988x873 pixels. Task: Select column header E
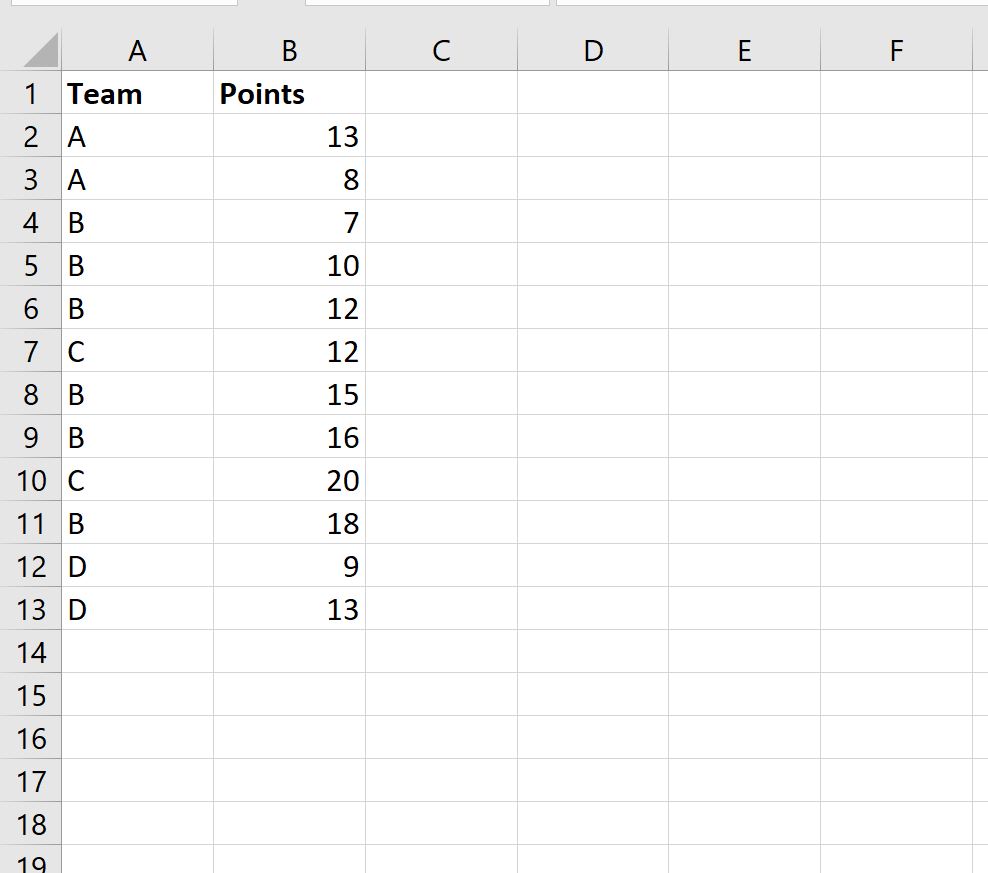click(x=744, y=49)
